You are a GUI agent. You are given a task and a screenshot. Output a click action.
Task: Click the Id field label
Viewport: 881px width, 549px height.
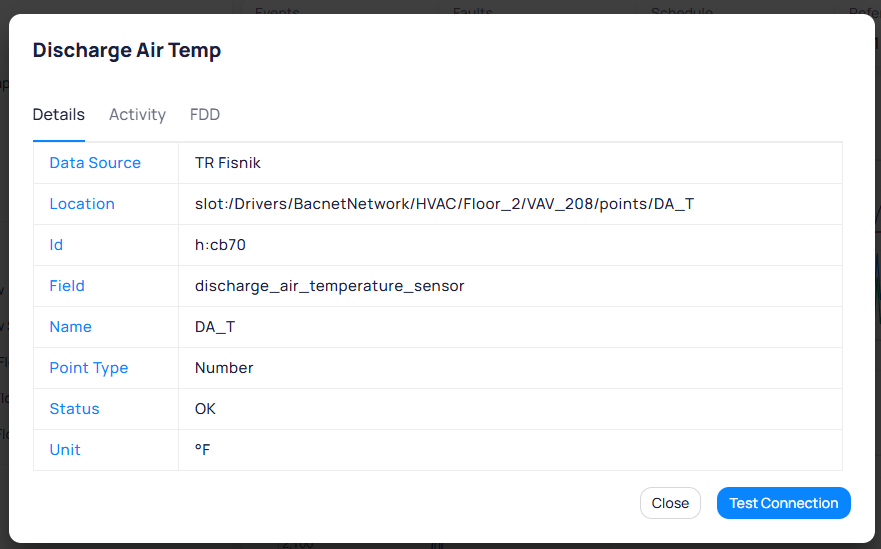(56, 245)
